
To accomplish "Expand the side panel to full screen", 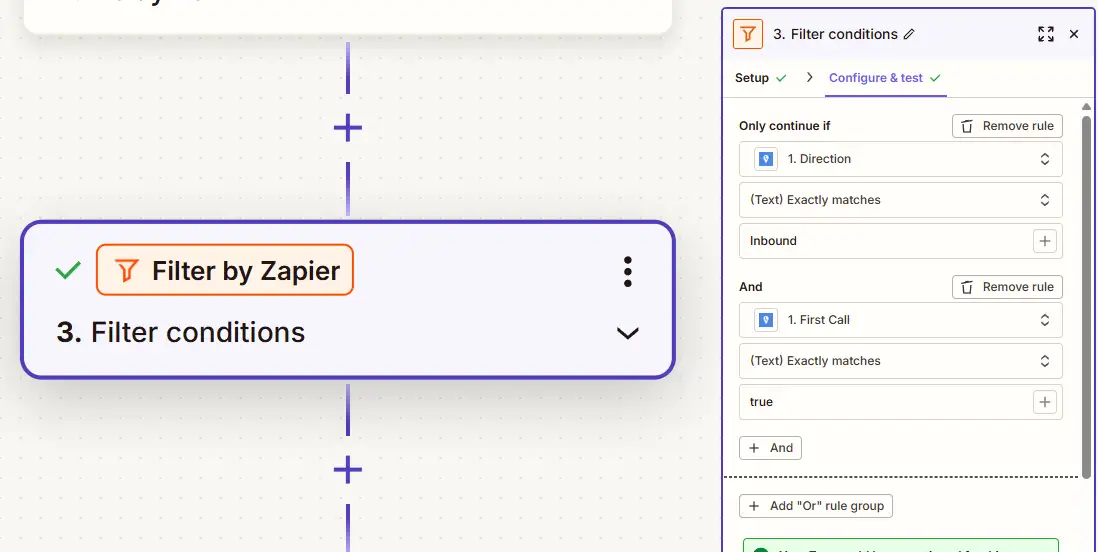I will pos(1045,34).
